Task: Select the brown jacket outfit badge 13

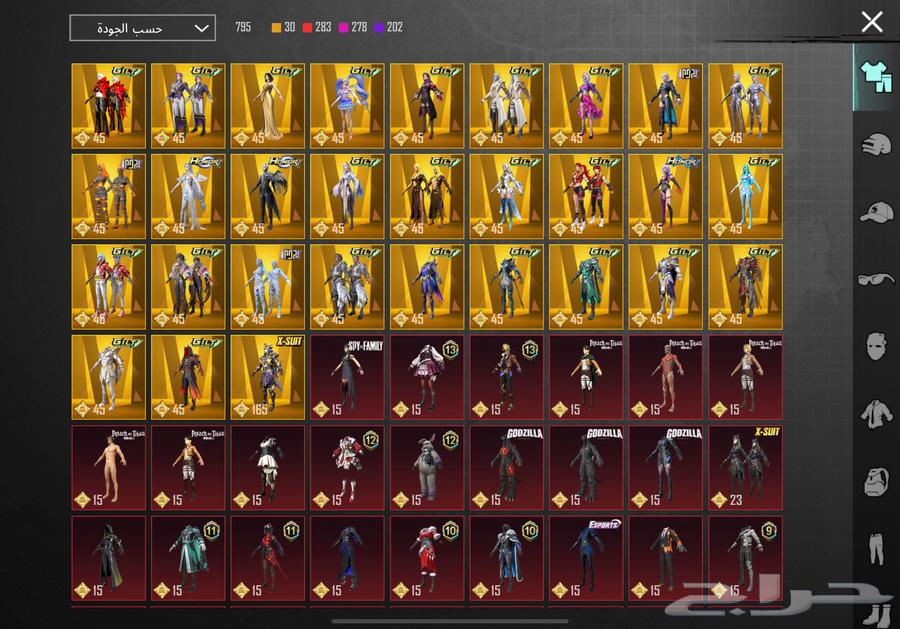Action: point(507,378)
